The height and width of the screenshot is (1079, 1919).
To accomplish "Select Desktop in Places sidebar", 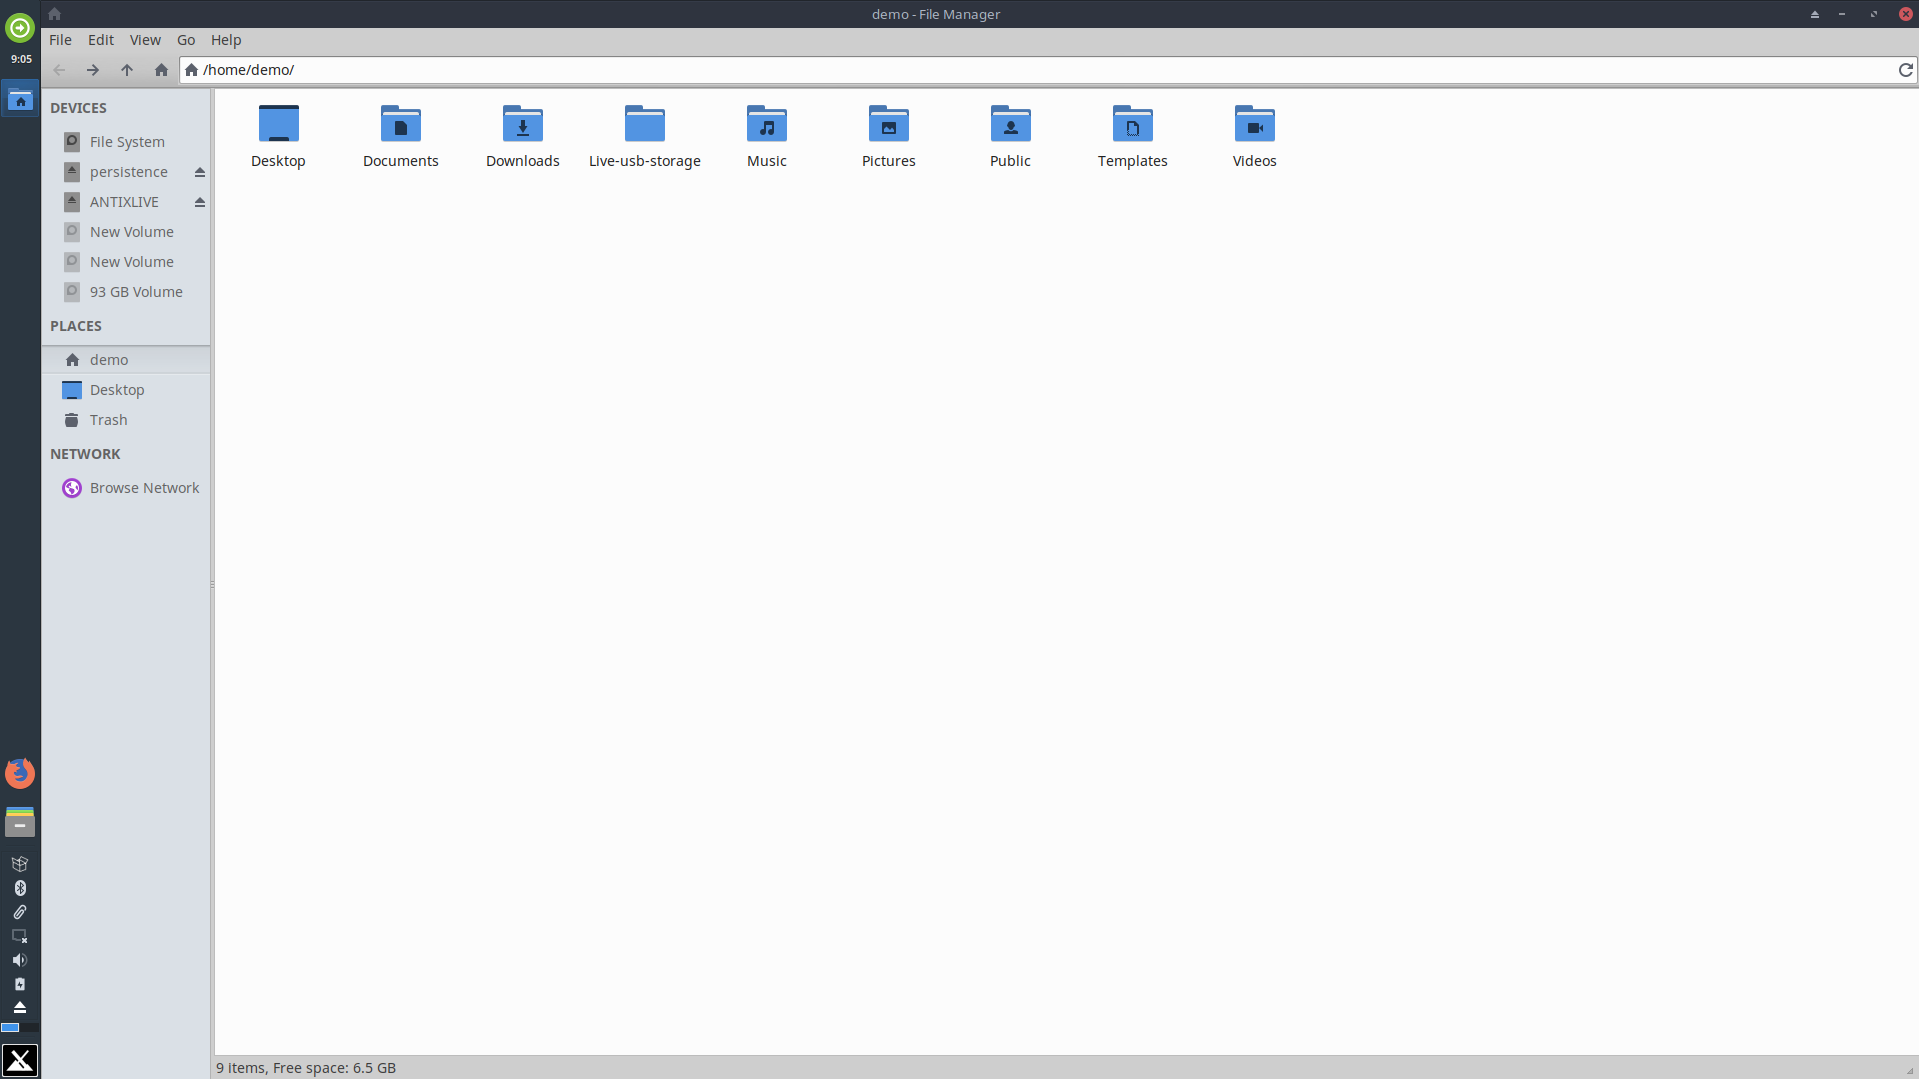I will tap(126, 390).
